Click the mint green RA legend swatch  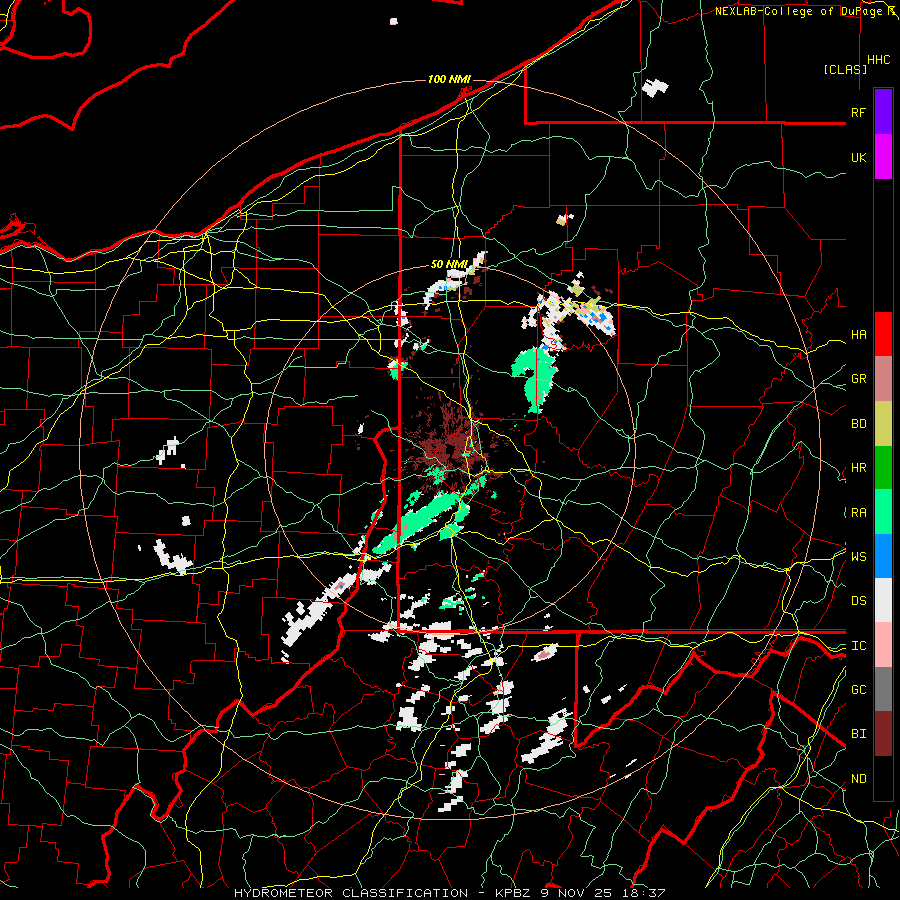tap(883, 512)
